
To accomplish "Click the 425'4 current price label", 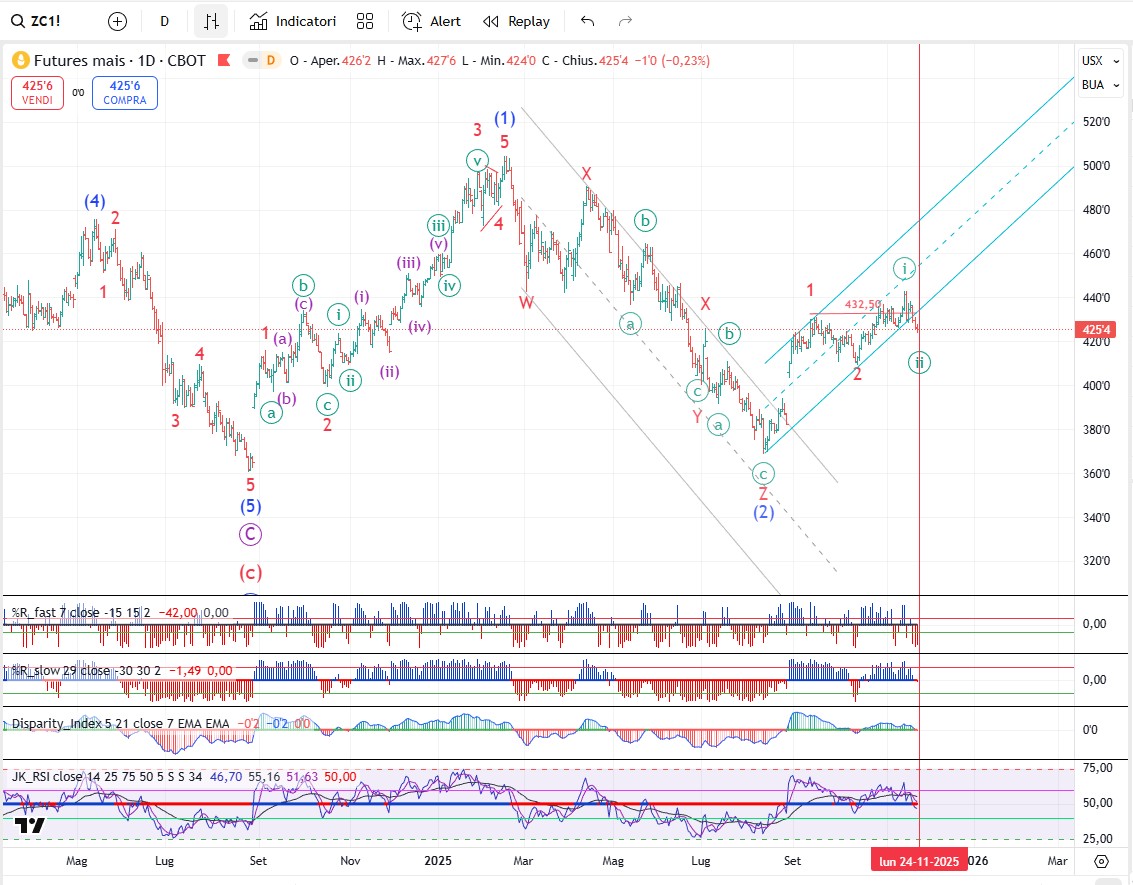I will pyautogui.click(x=1096, y=329).
